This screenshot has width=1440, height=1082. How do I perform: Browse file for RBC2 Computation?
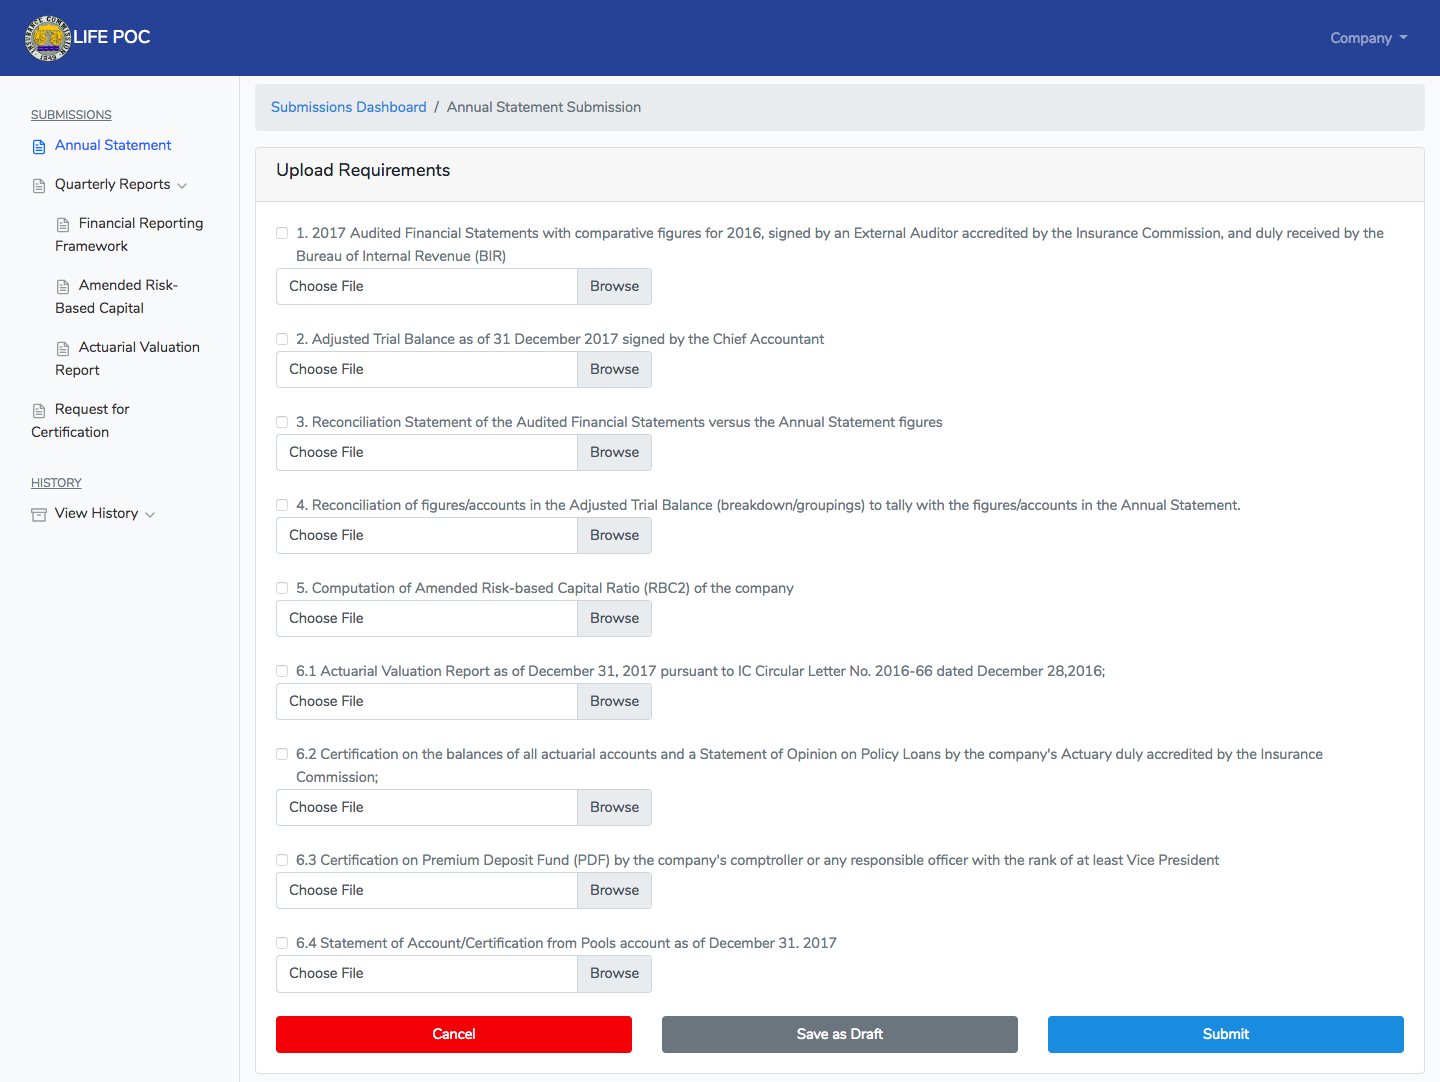pos(614,618)
